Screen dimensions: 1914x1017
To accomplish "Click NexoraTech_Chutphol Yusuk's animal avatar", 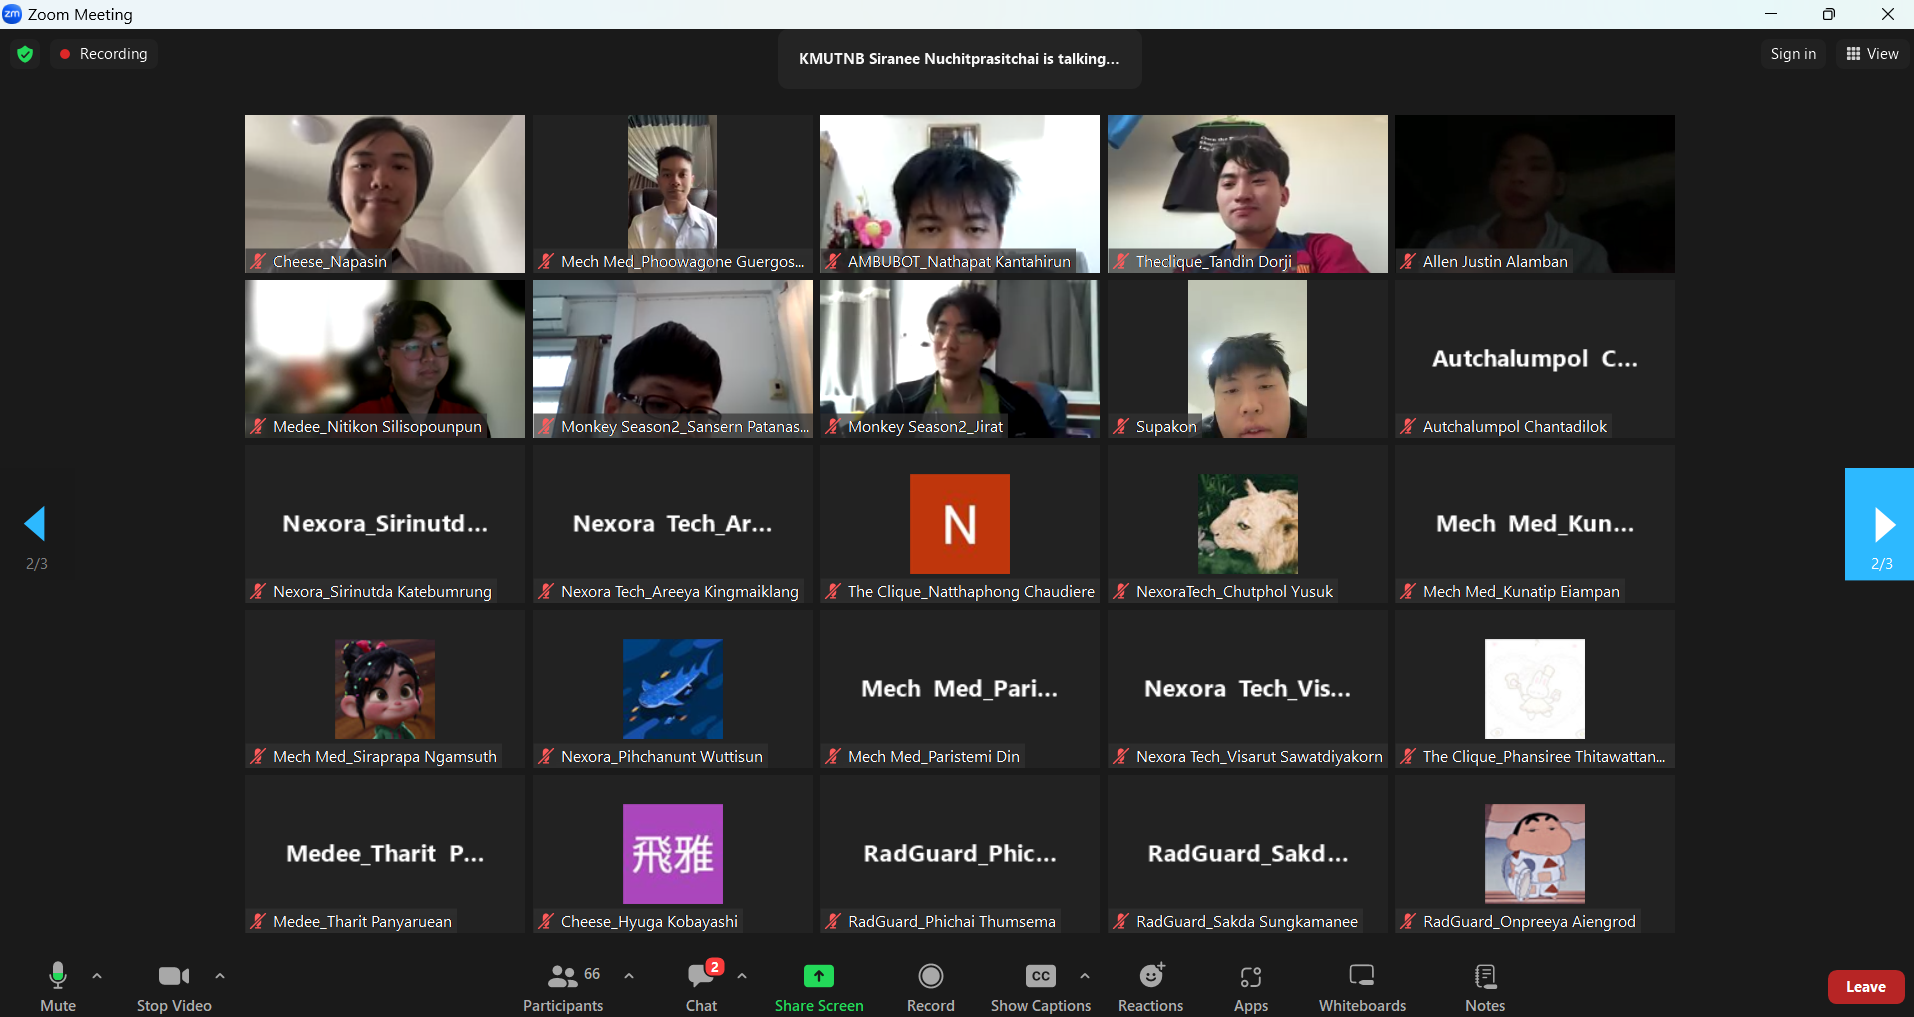I will tap(1248, 524).
